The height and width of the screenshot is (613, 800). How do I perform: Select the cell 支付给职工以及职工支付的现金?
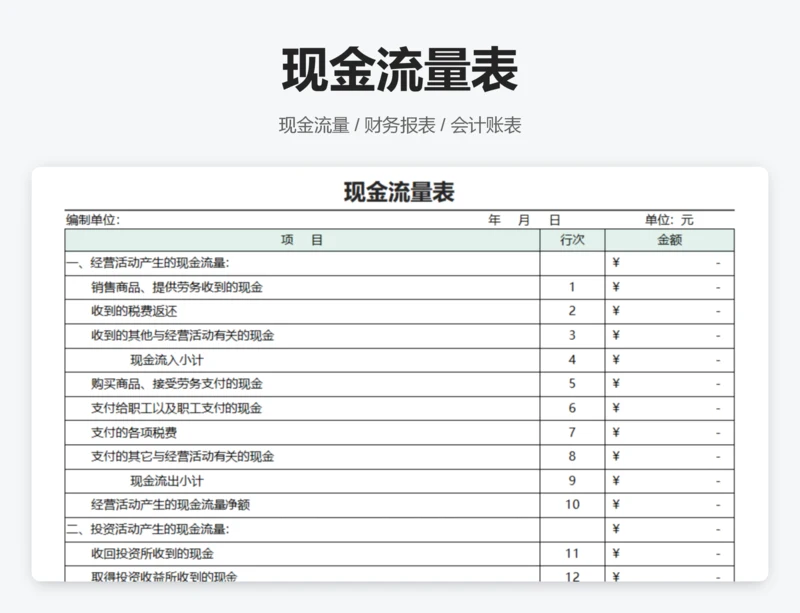click(x=302, y=408)
